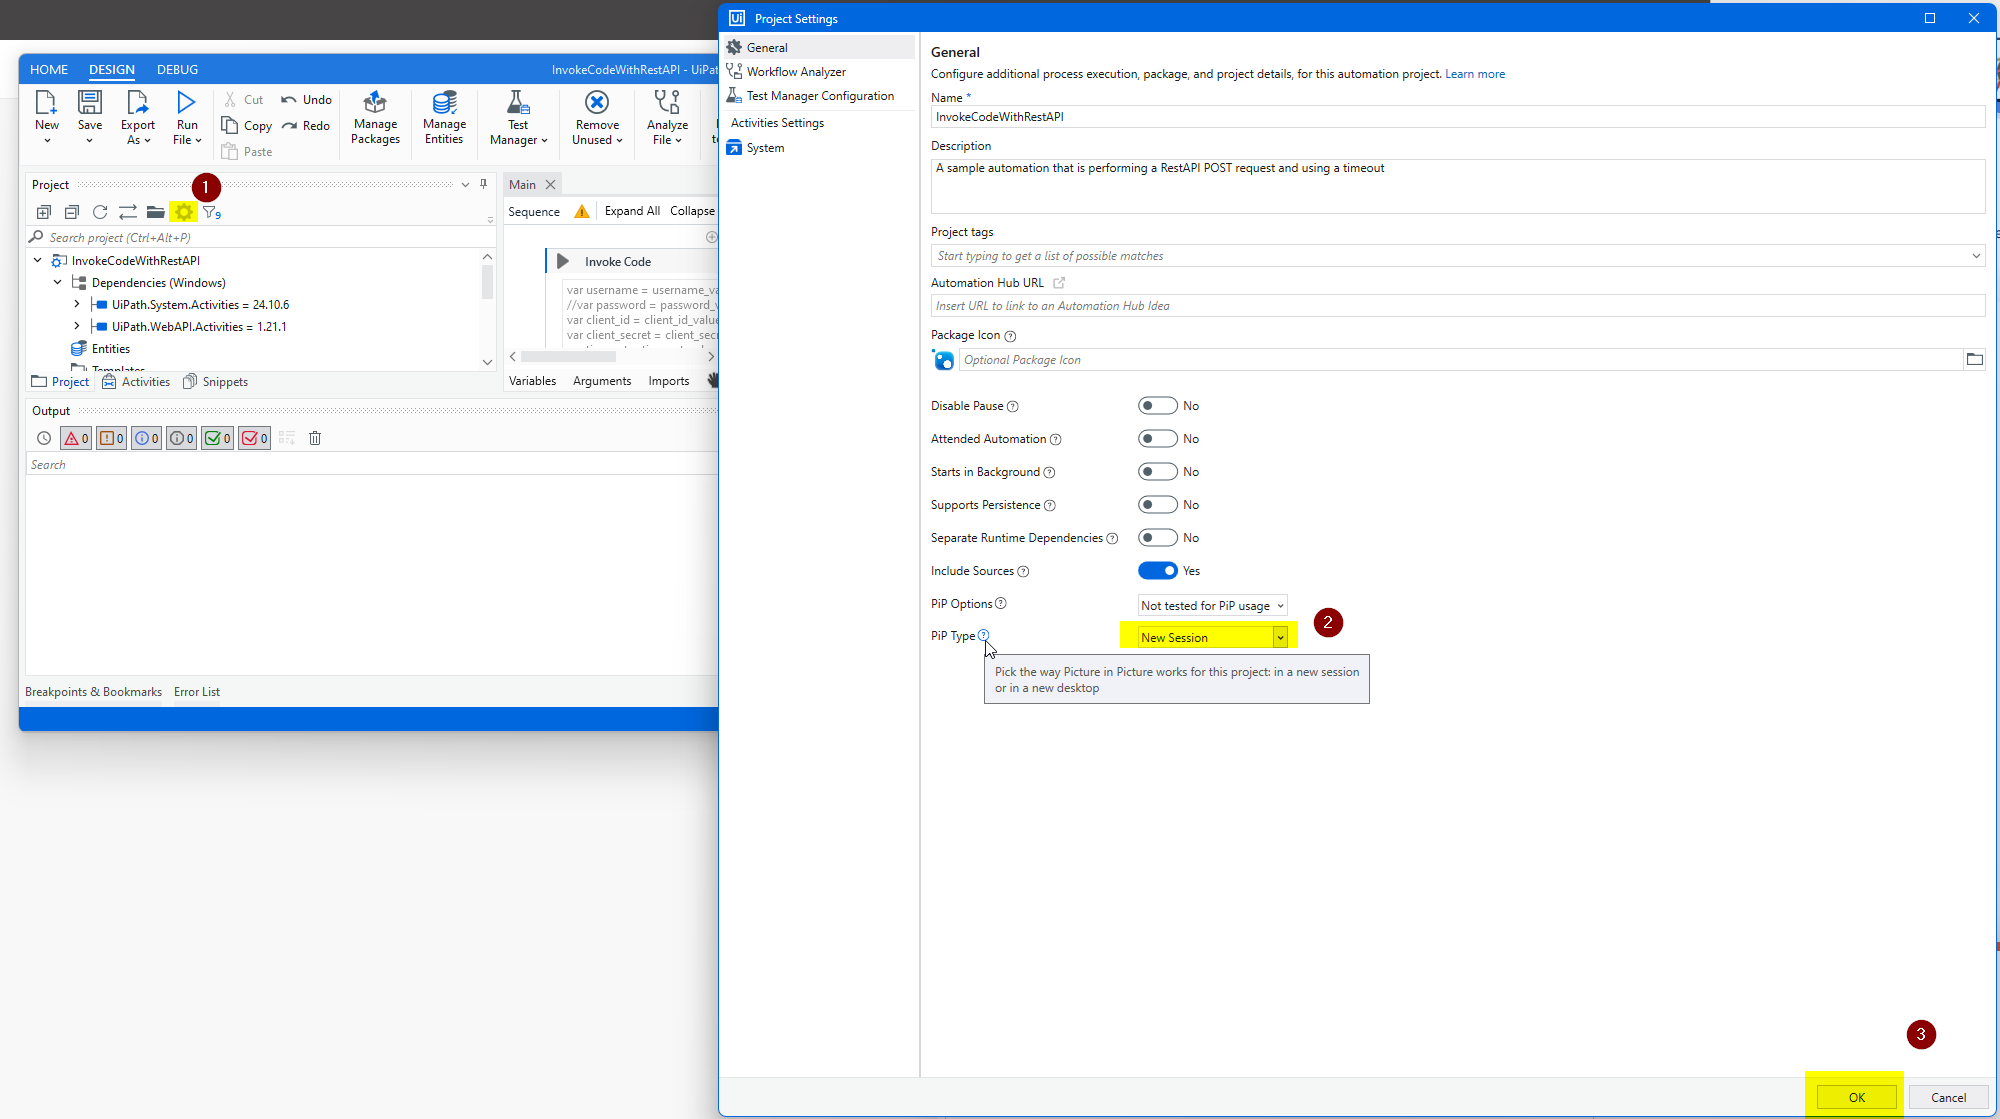Collapse the Dependencies (Windows) node
Screen dimensions: 2000x1119
click(58, 283)
